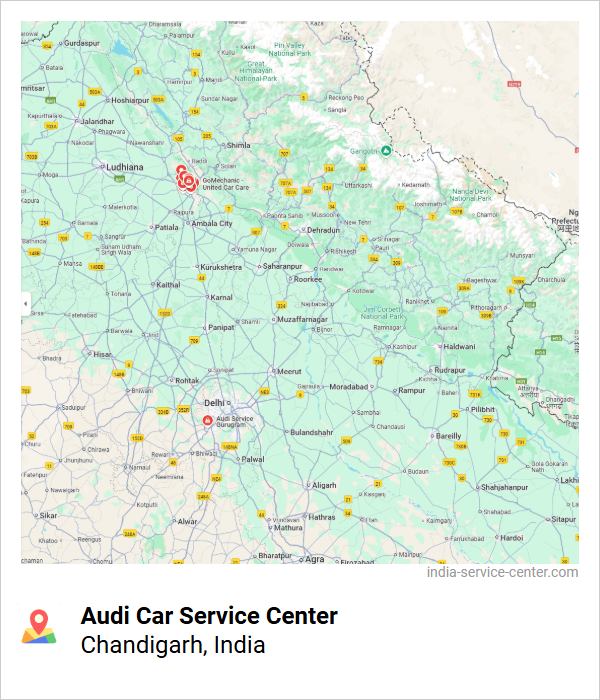The image size is (600, 700).
Task: Click the Yamuna Nagar label
Action: 256,249
